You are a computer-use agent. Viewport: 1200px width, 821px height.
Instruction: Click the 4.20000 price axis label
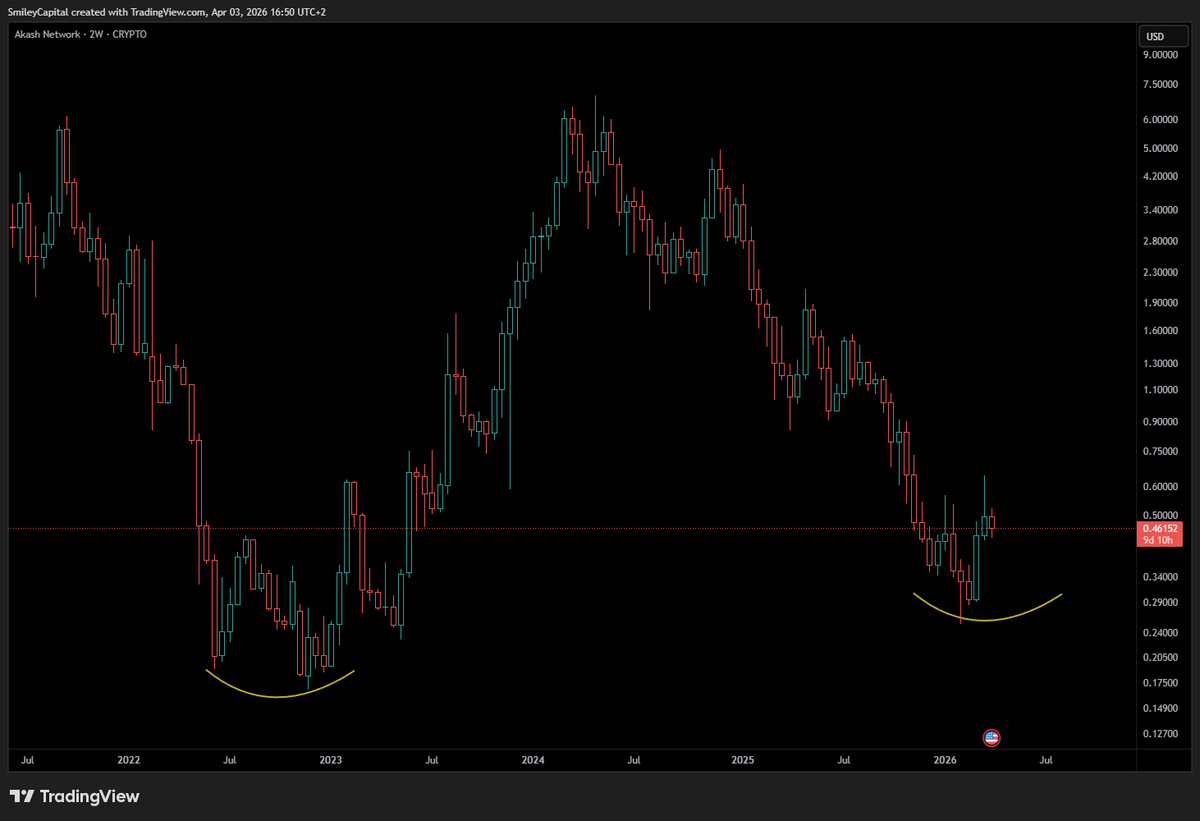point(1160,176)
